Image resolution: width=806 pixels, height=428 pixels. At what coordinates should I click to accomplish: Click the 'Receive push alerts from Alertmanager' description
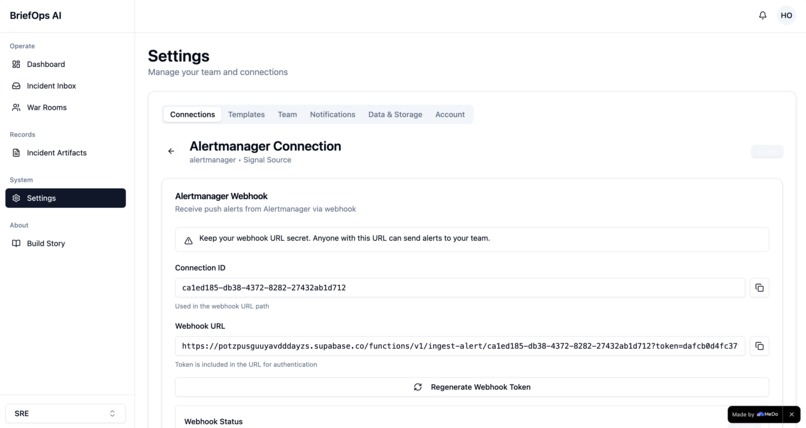265,209
